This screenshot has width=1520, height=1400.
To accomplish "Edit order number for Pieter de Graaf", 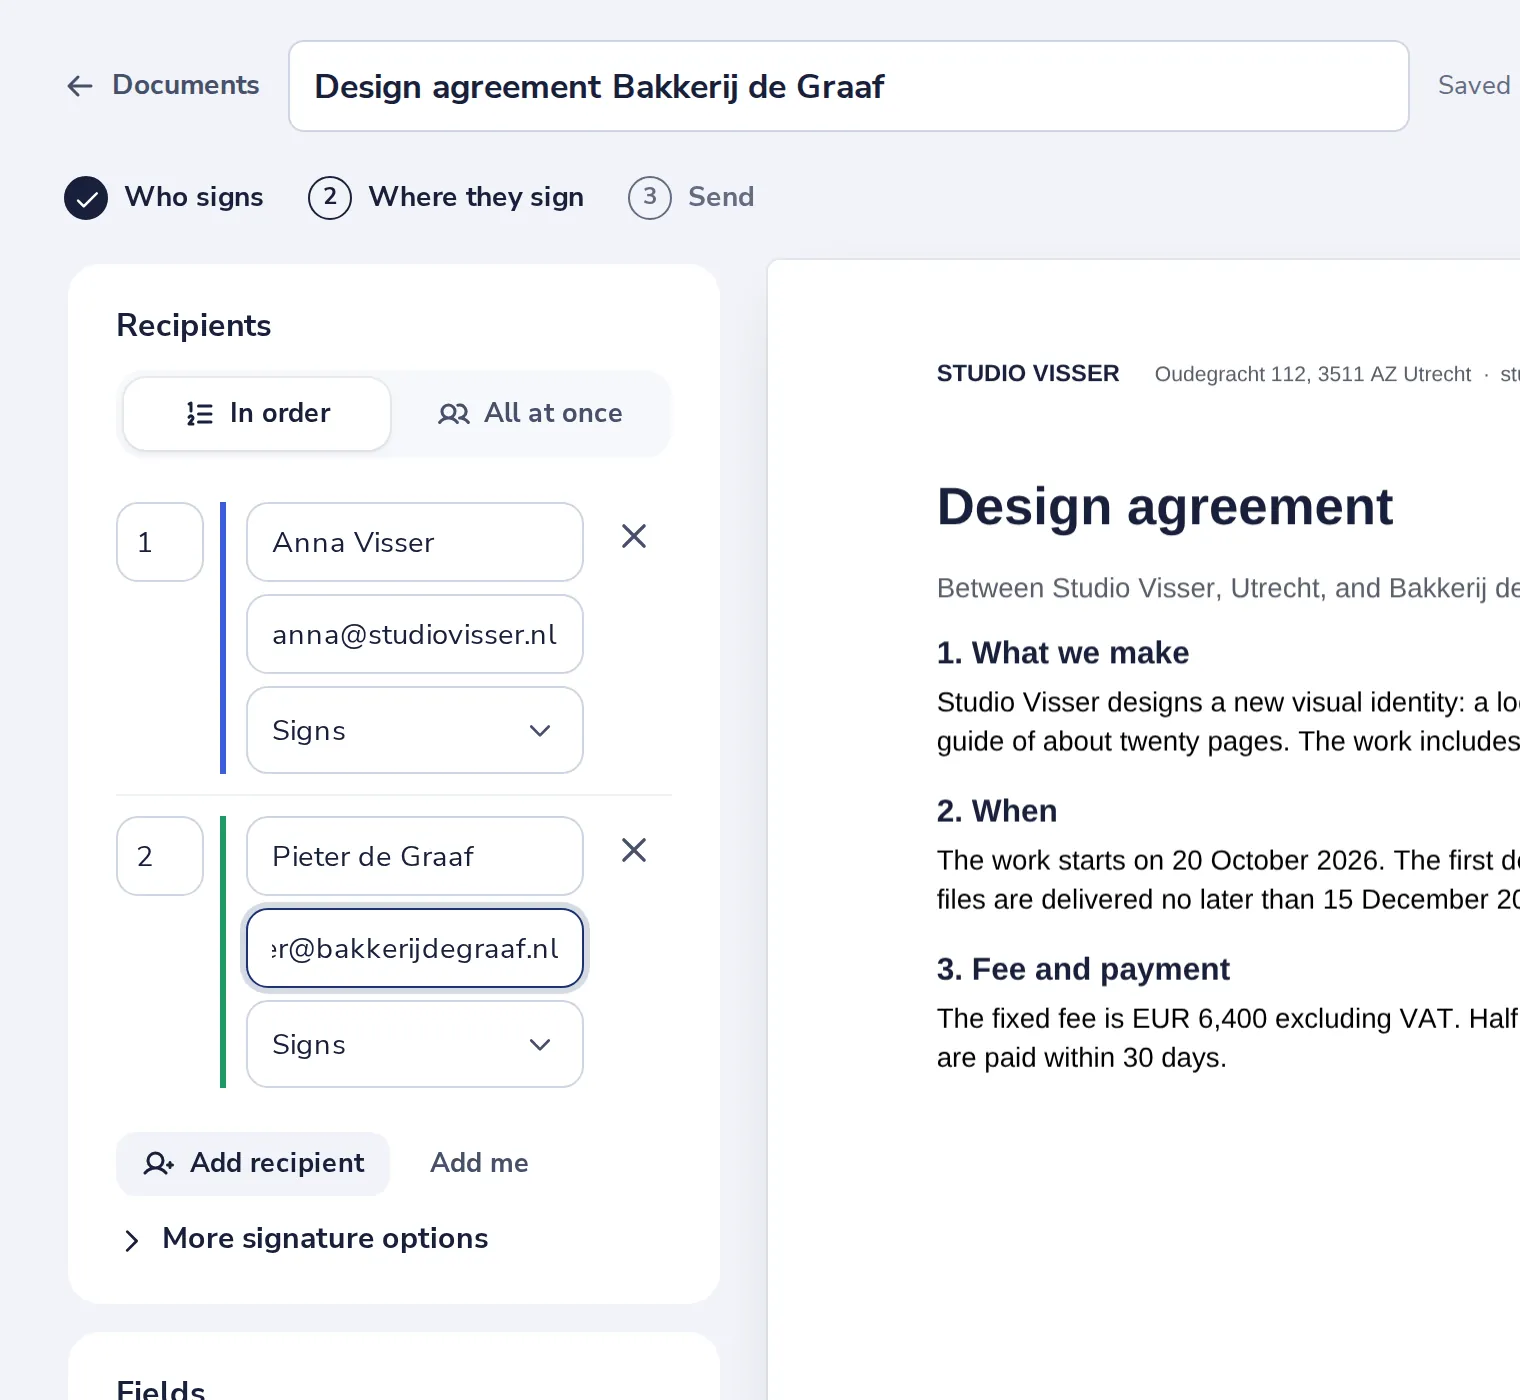I will click(160, 856).
